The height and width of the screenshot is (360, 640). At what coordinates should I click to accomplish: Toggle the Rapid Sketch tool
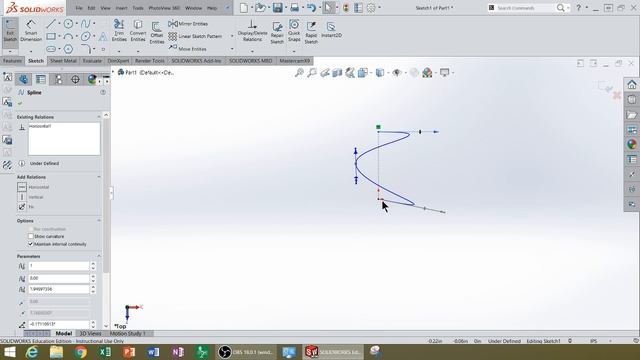point(311,33)
